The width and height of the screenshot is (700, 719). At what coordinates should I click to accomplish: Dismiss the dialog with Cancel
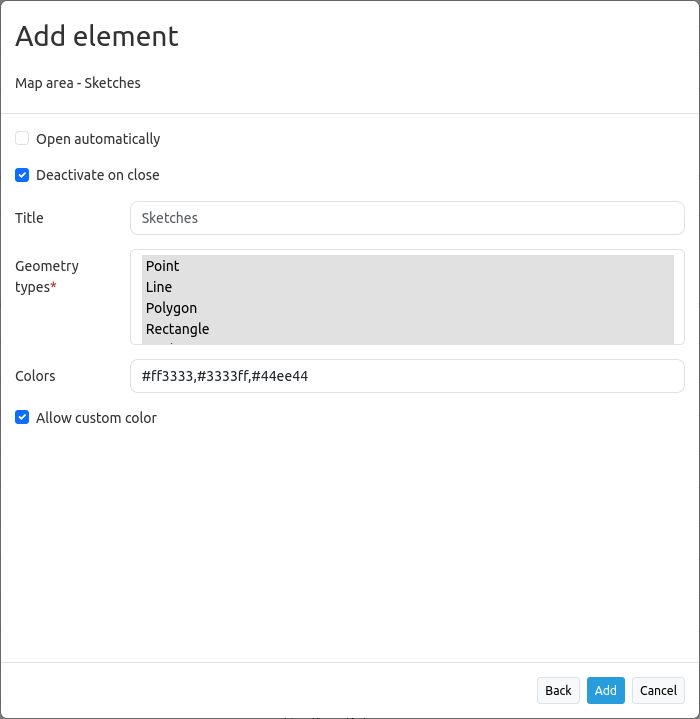(x=658, y=690)
